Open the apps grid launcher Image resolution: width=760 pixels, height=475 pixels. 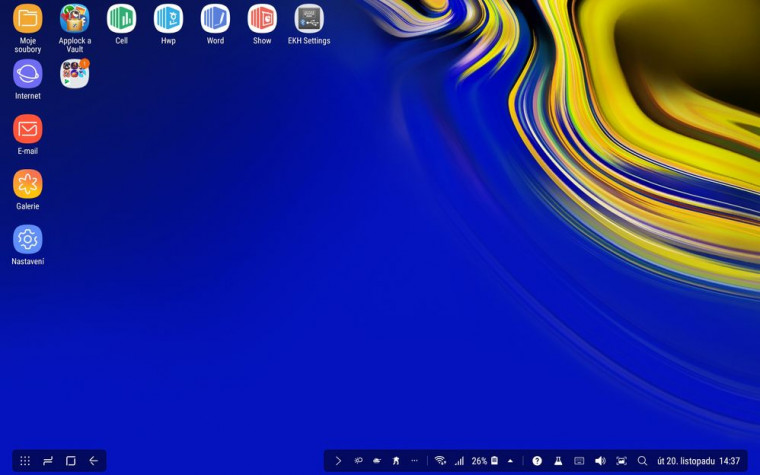[x=25, y=461]
